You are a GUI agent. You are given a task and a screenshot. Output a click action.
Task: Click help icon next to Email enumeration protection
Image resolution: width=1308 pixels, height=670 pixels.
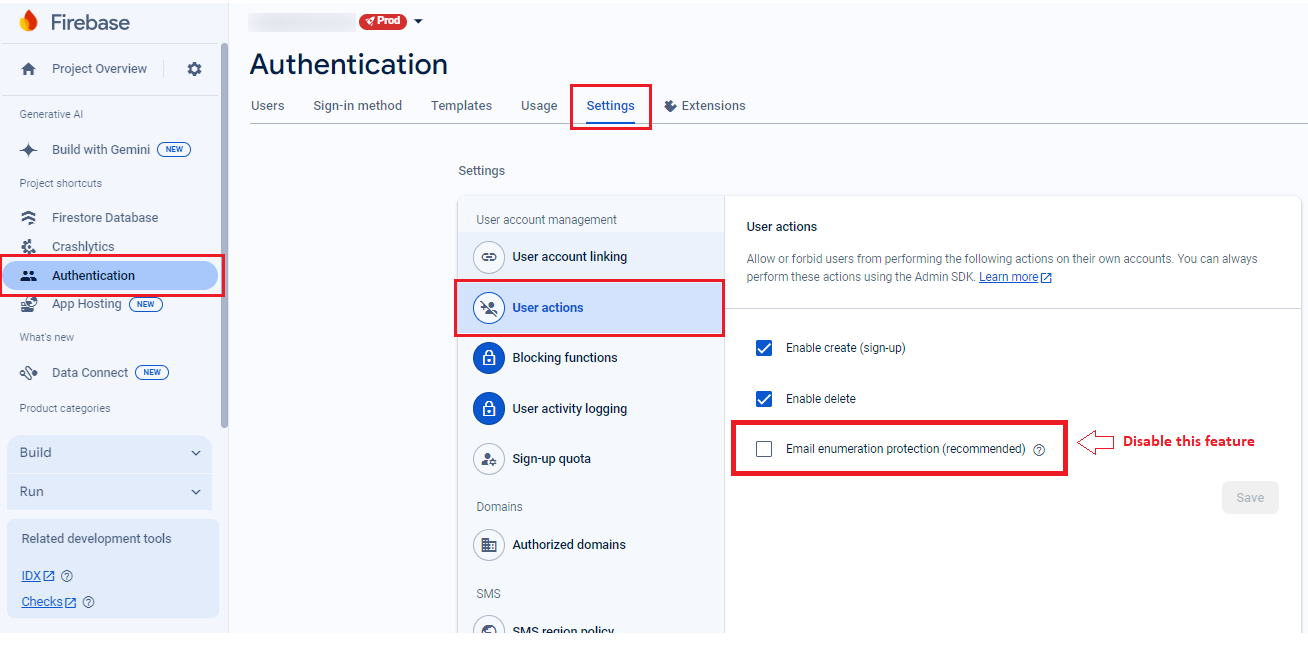(x=1039, y=450)
